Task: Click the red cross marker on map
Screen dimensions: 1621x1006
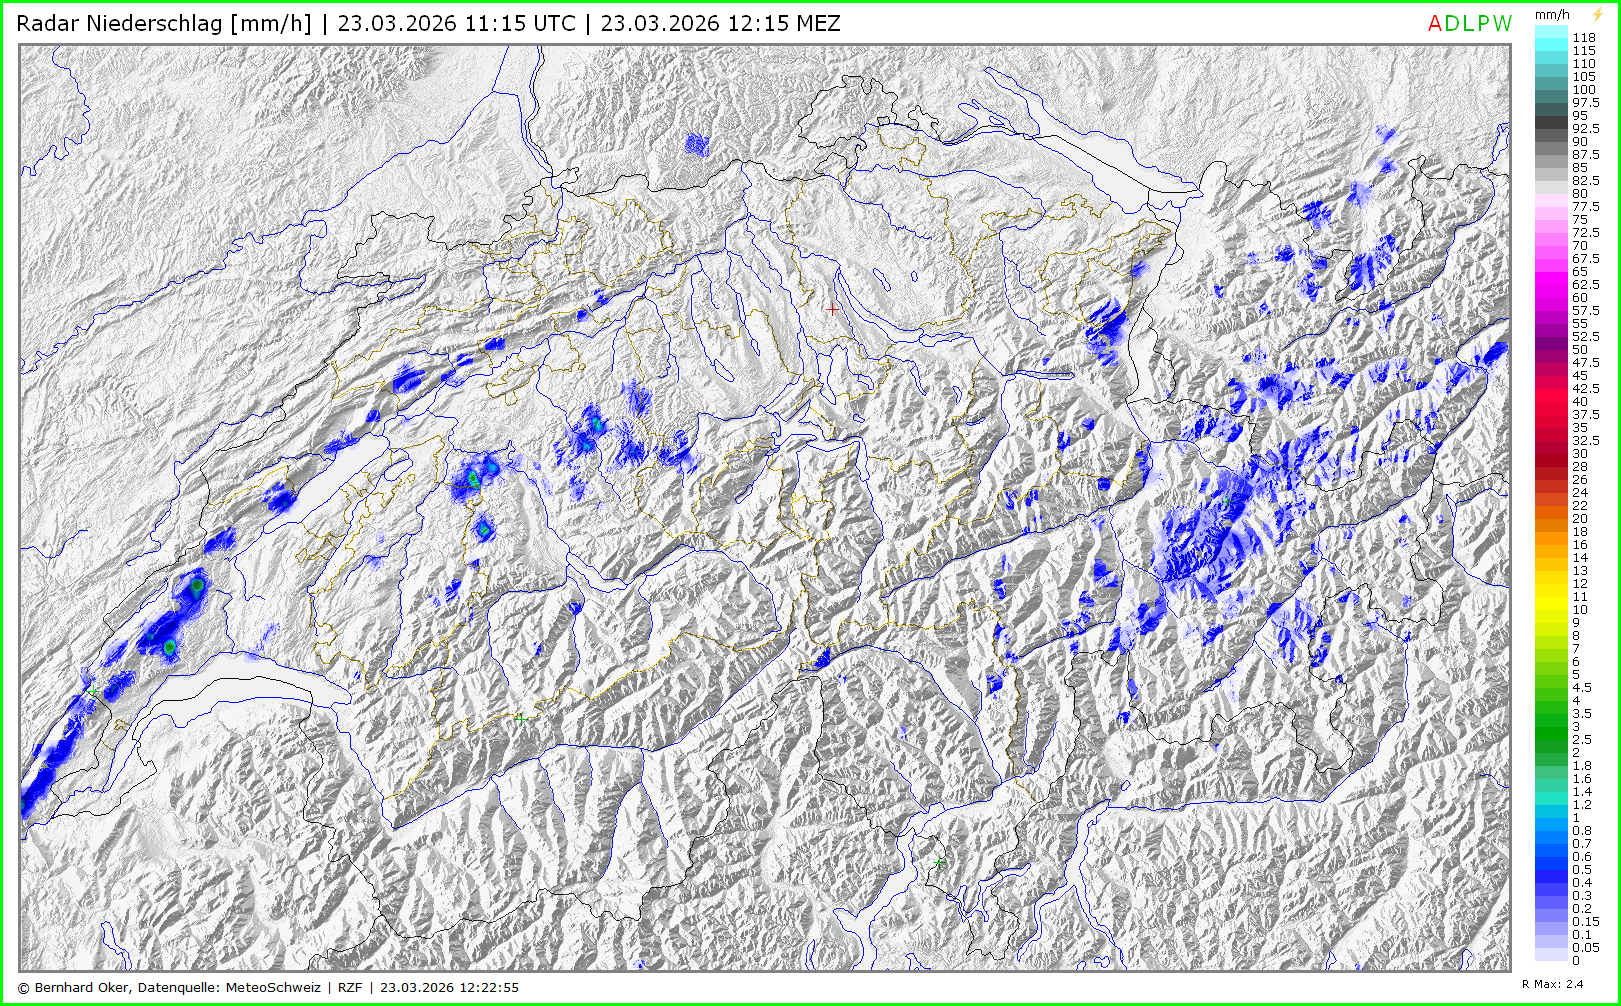Action: [832, 309]
